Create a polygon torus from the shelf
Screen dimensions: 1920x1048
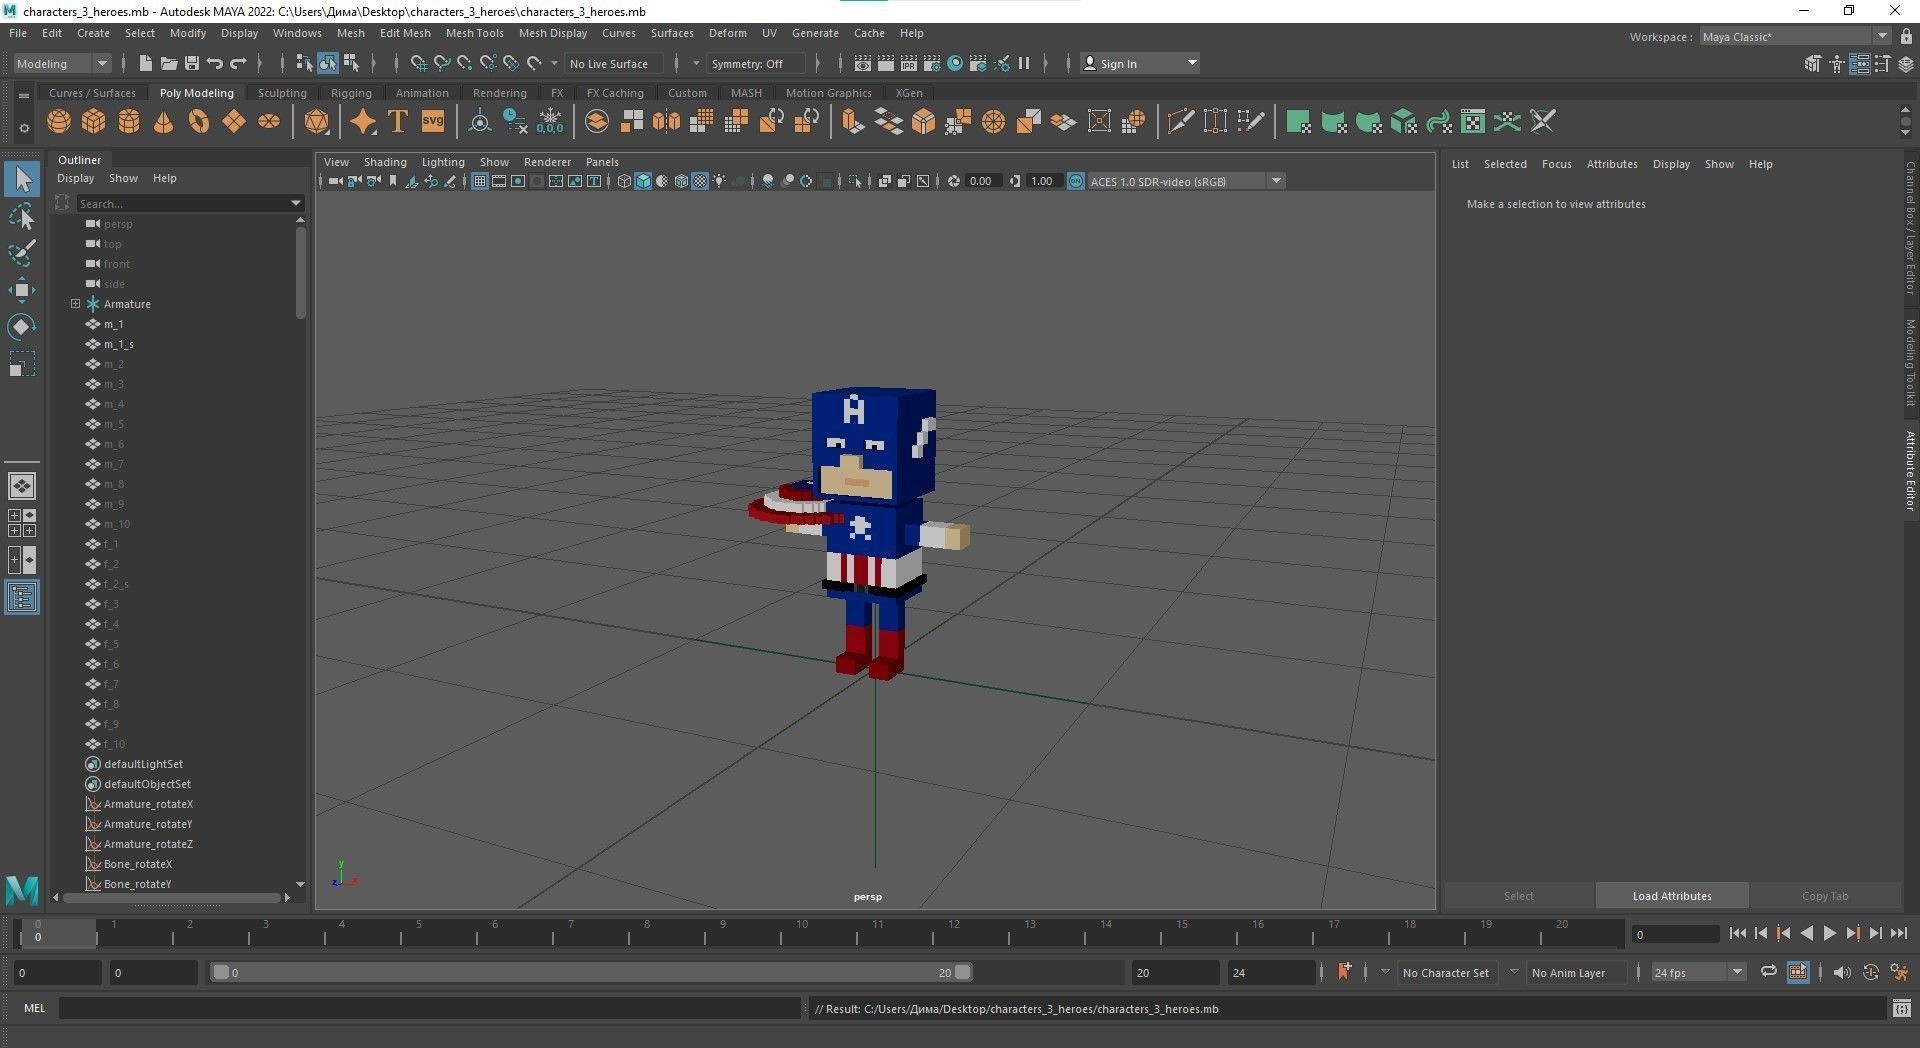pos(199,122)
